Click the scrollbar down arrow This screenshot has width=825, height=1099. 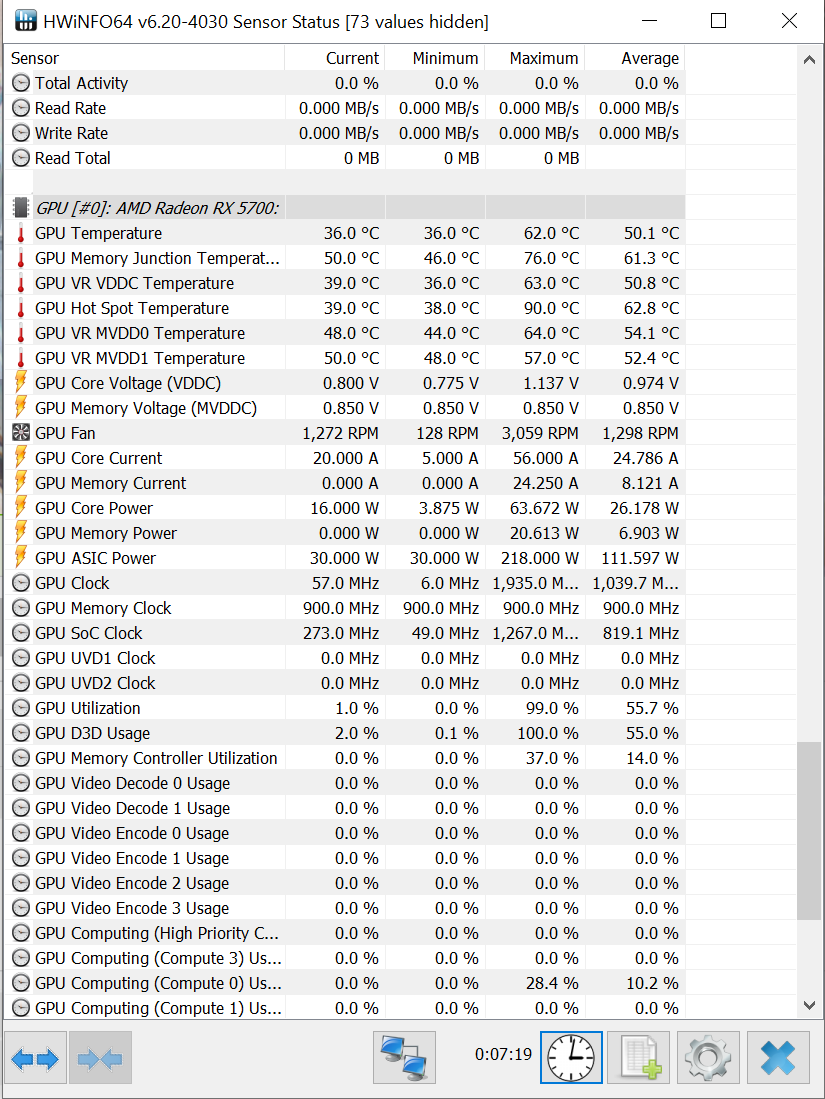click(809, 1005)
